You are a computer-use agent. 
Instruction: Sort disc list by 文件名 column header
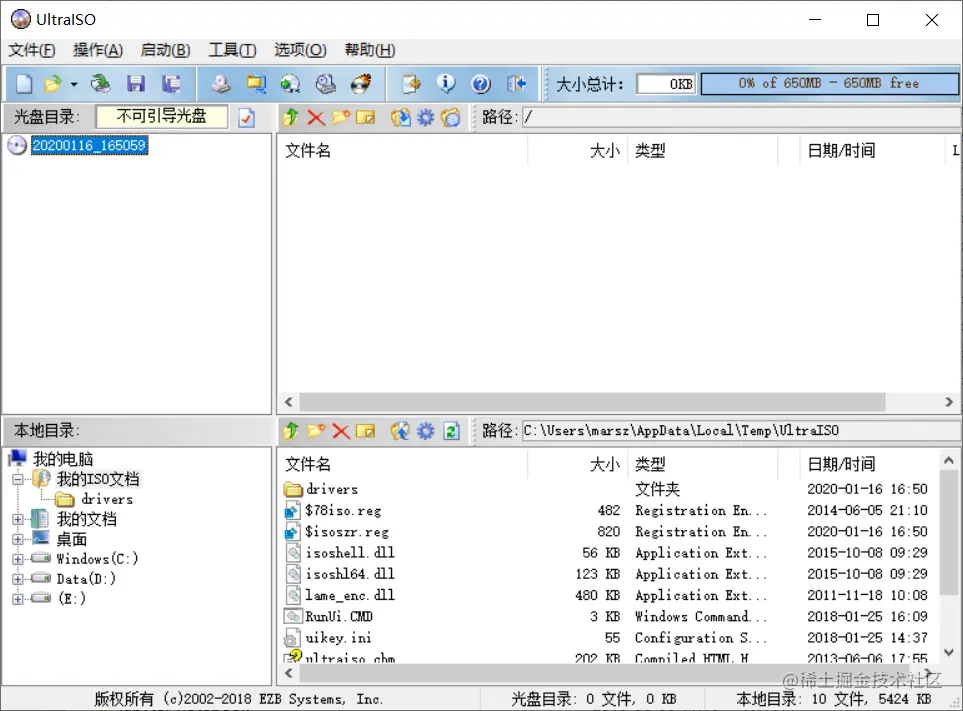402,150
